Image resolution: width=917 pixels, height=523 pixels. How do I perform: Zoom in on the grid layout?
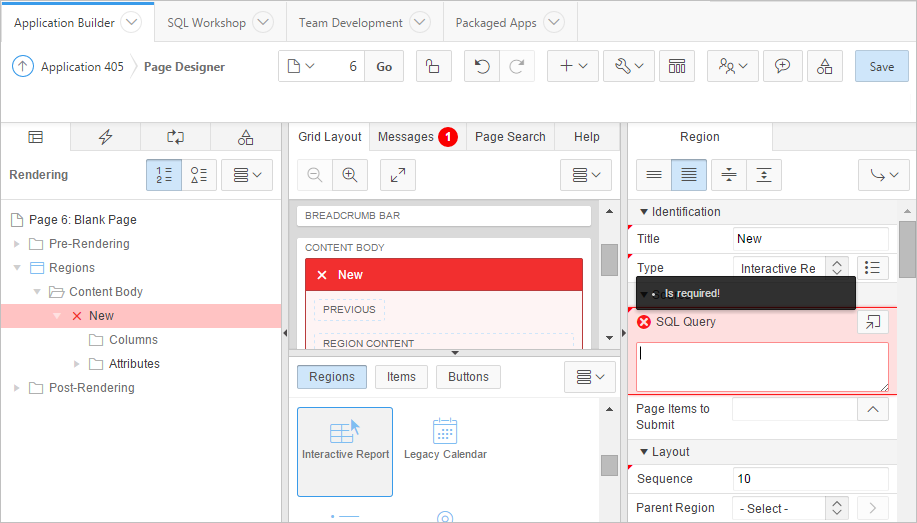click(x=350, y=175)
